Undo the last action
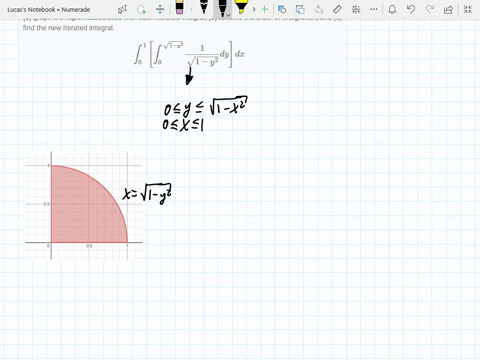Screen dimensions: 480x360 click(411, 9)
